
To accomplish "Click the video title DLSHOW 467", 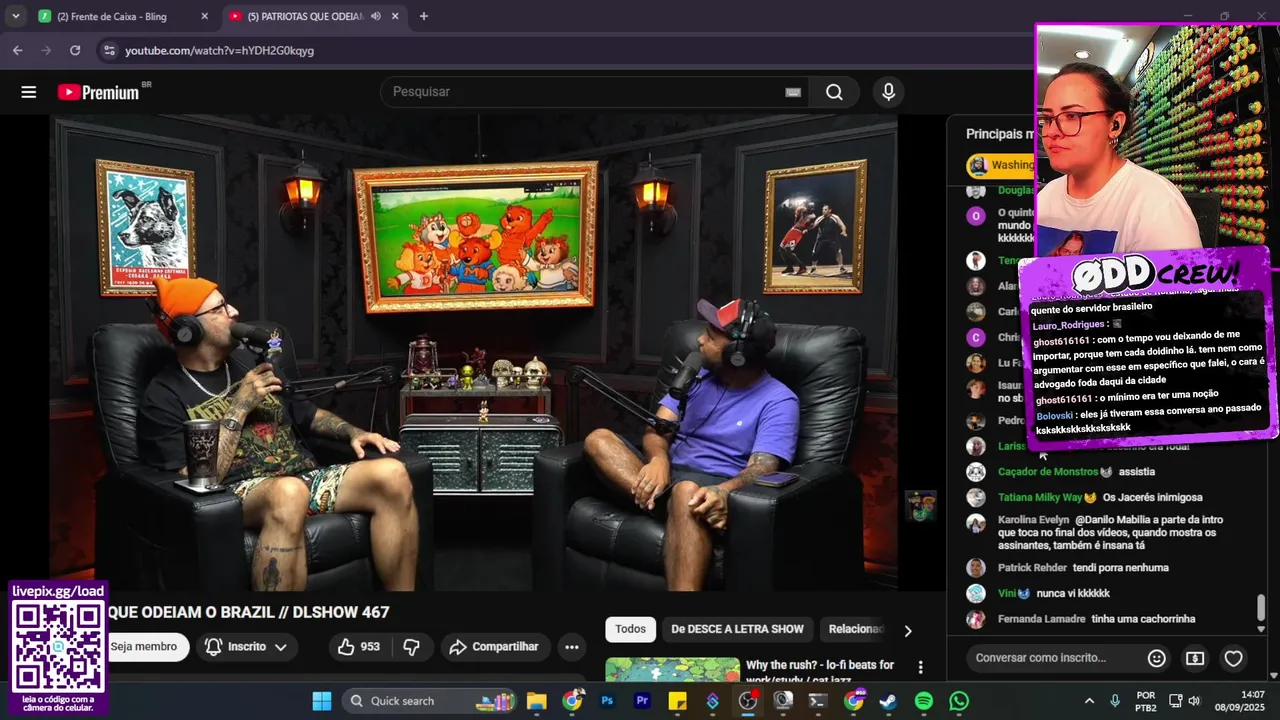I will (x=248, y=612).
